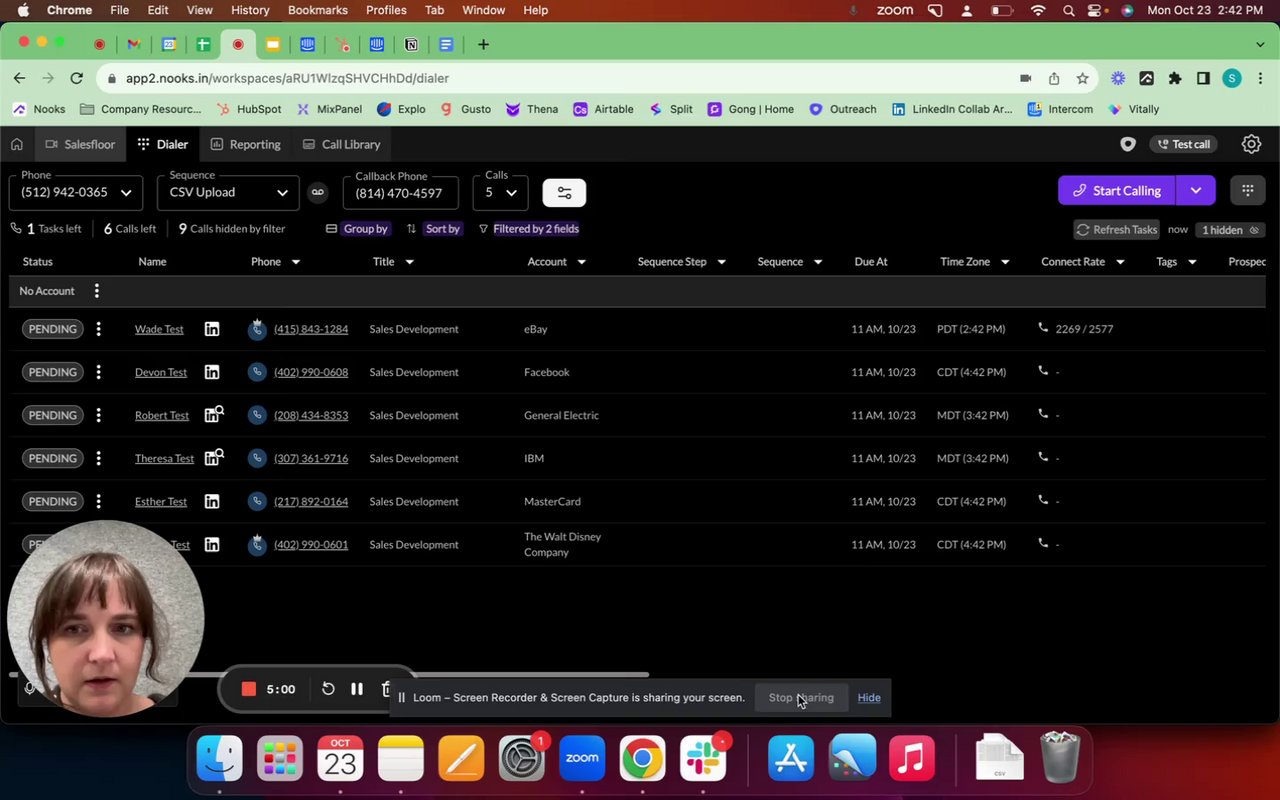The image size is (1280, 800).
Task: Click the PENDING status for Wade Test
Action: [52, 329]
